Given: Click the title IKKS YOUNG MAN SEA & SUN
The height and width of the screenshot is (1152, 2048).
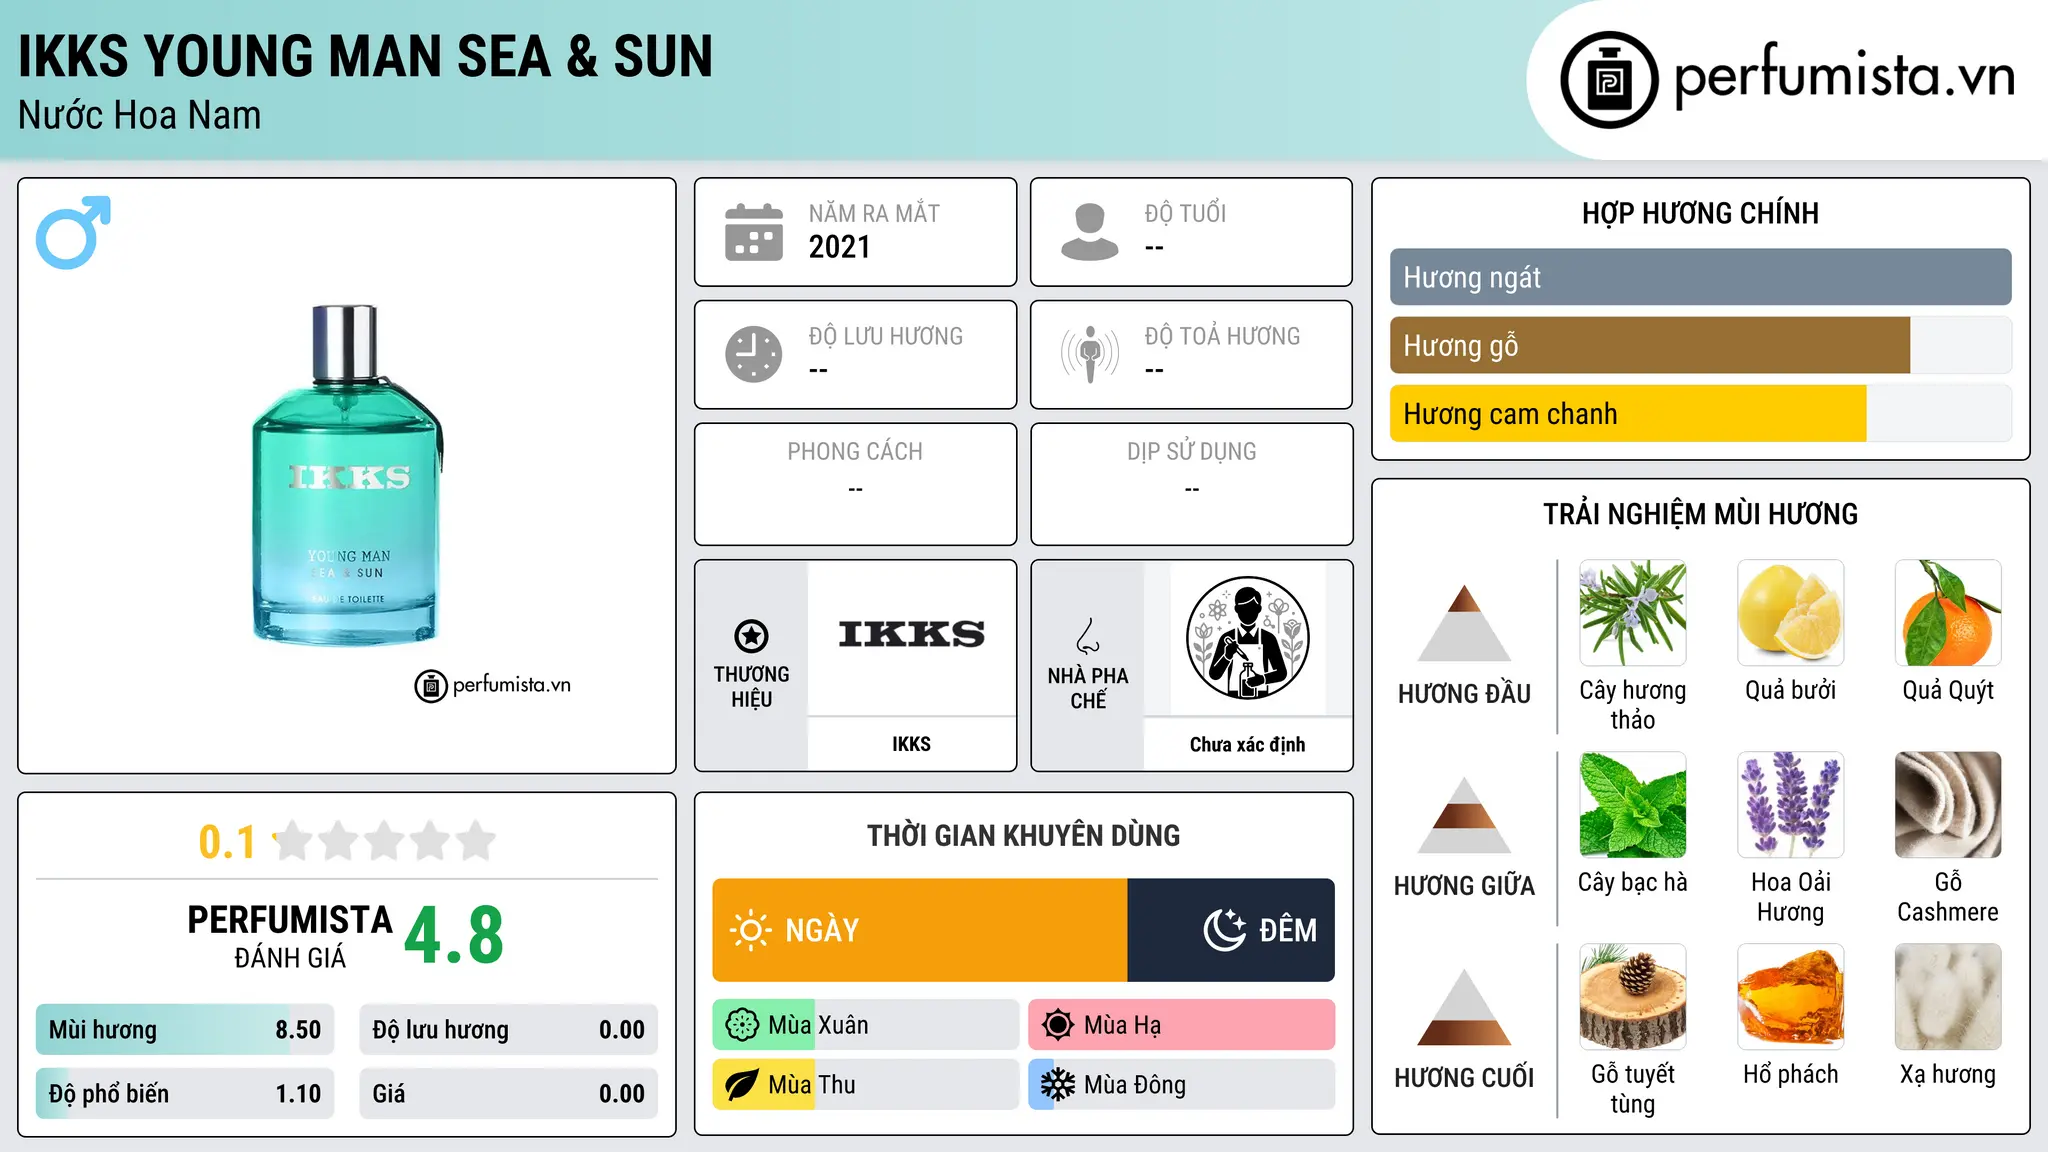Looking at the screenshot, I should [x=366, y=56].
